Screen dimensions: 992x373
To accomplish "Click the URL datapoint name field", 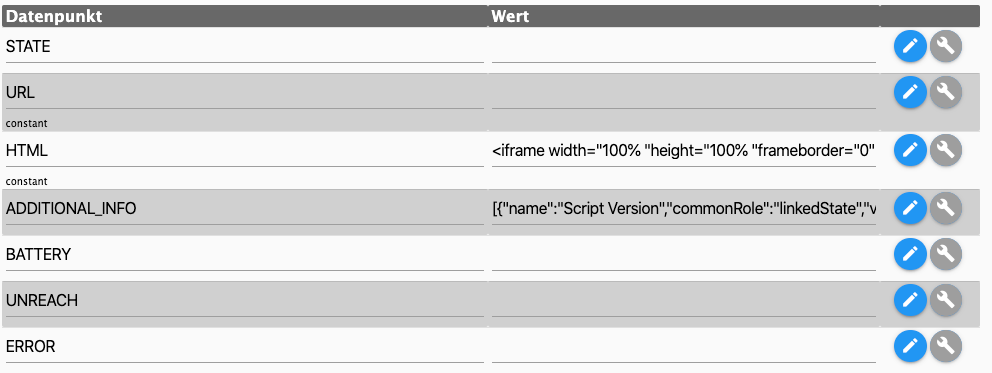I will tap(244, 93).
